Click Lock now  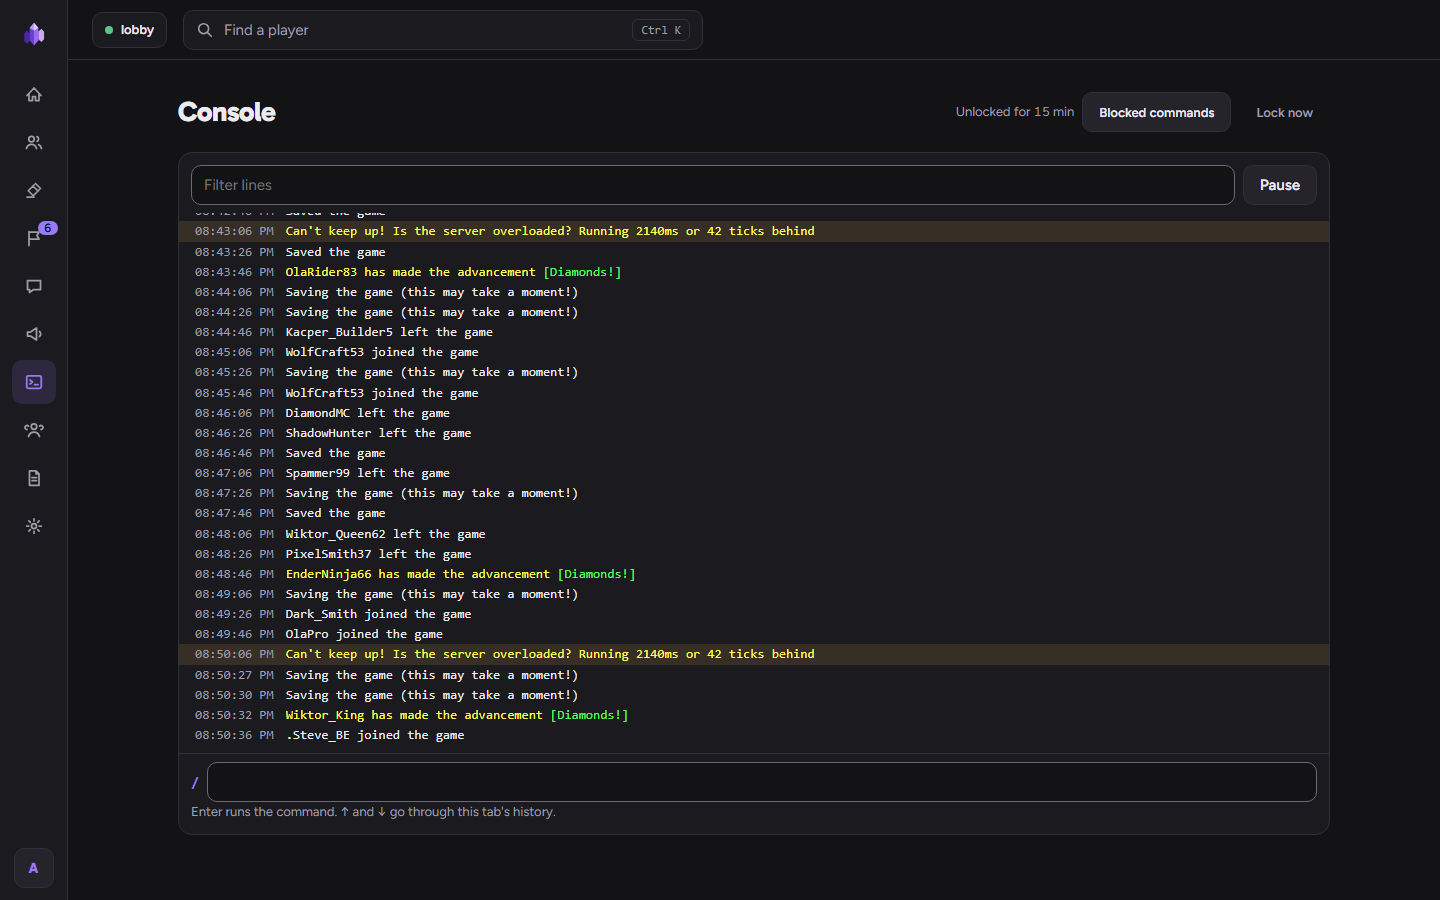click(1284, 112)
